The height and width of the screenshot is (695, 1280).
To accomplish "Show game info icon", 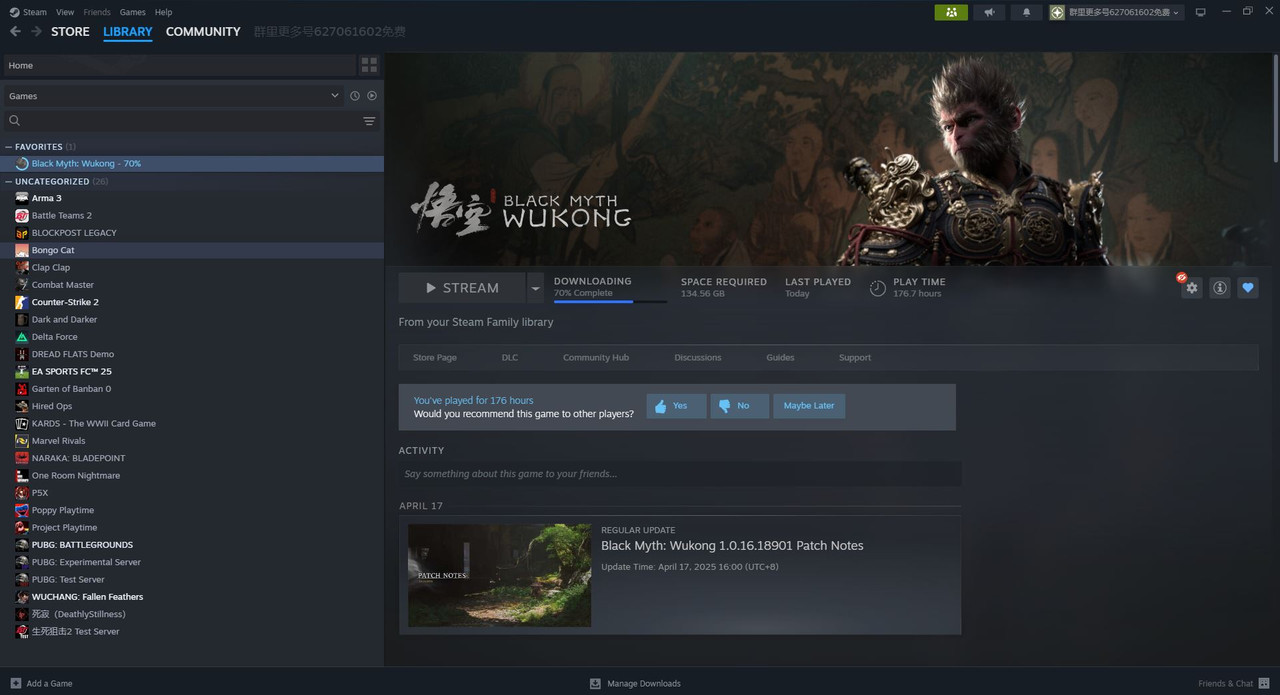I will point(1220,288).
